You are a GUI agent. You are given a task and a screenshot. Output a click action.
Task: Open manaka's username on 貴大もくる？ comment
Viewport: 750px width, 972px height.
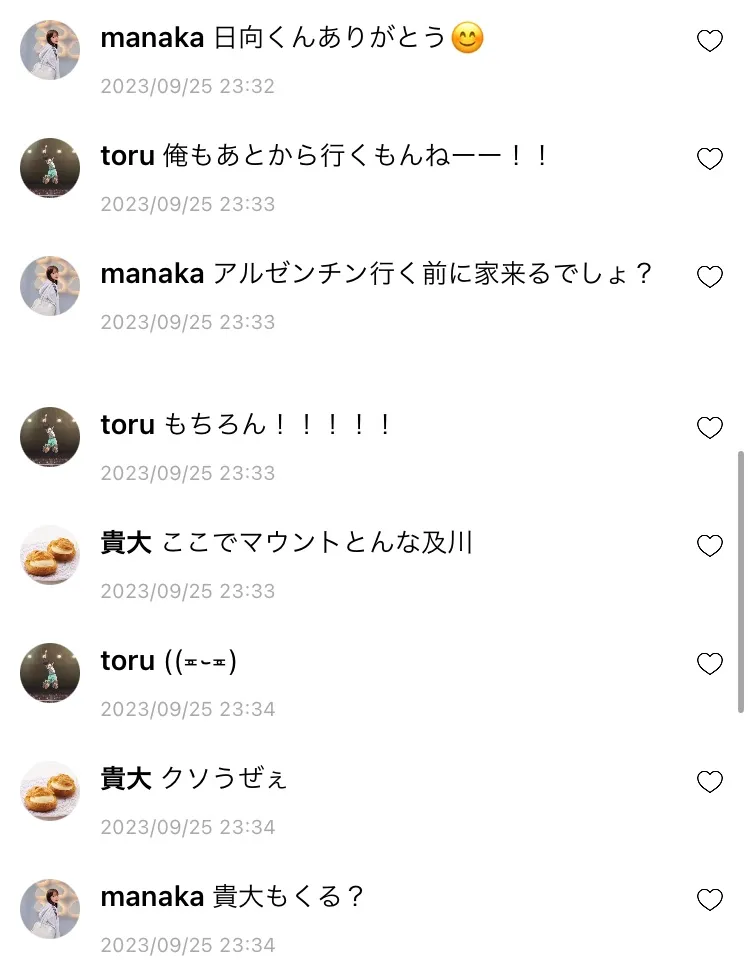[x=152, y=897]
